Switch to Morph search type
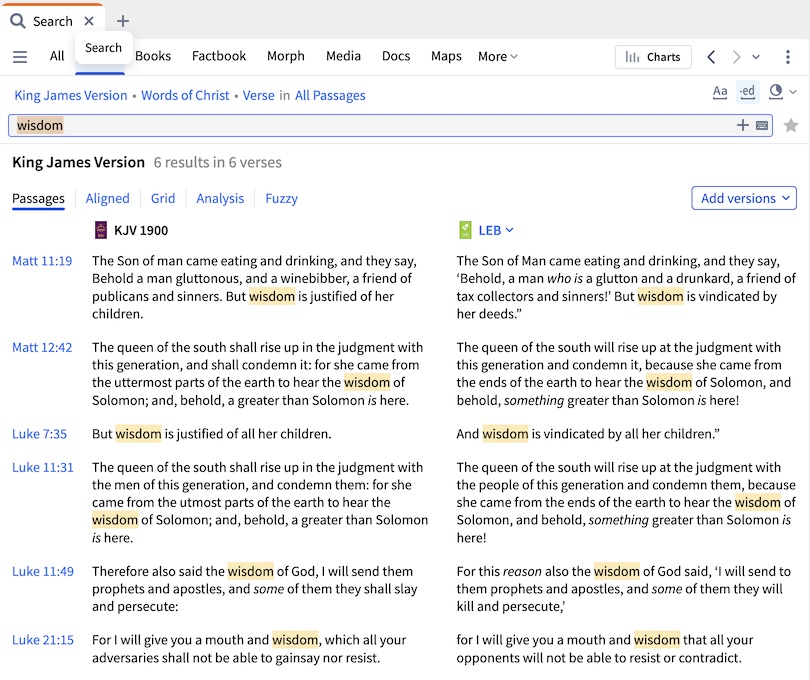The height and width of the screenshot is (680, 810). [286, 56]
